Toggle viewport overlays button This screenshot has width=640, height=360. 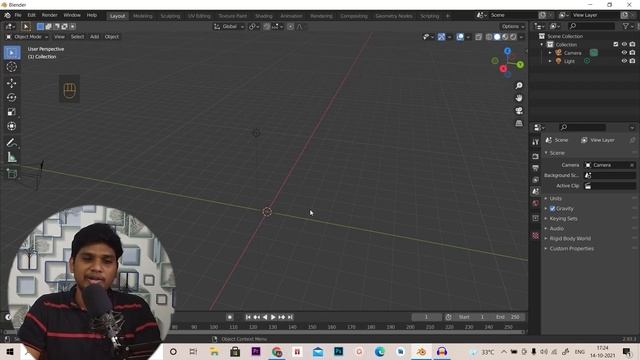[460, 37]
